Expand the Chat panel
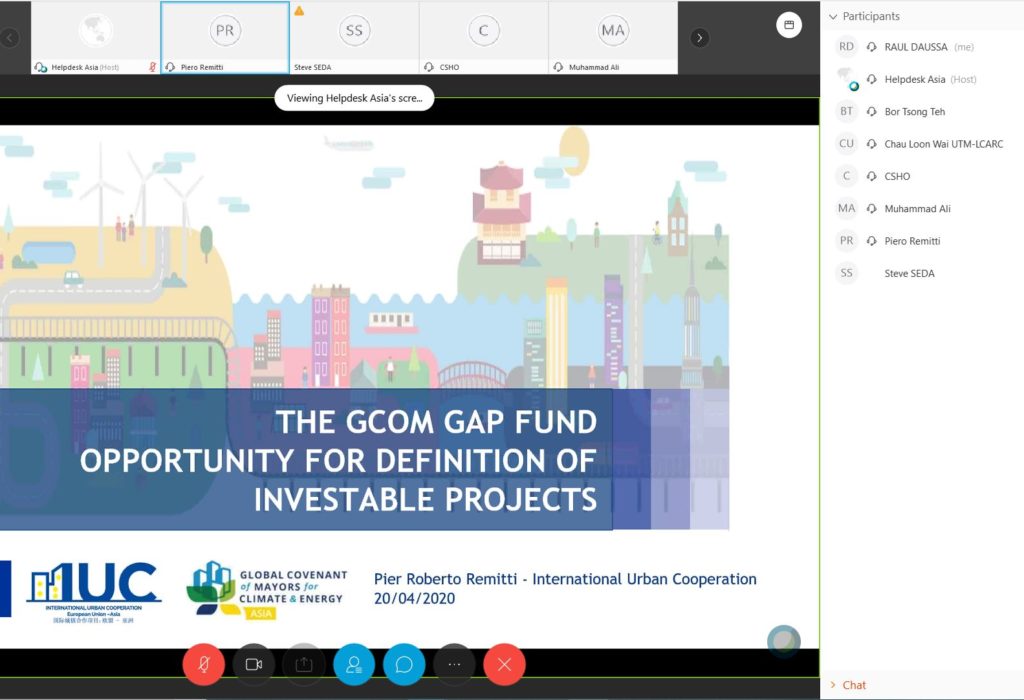Viewport: 1024px width, 700px height. tap(853, 685)
